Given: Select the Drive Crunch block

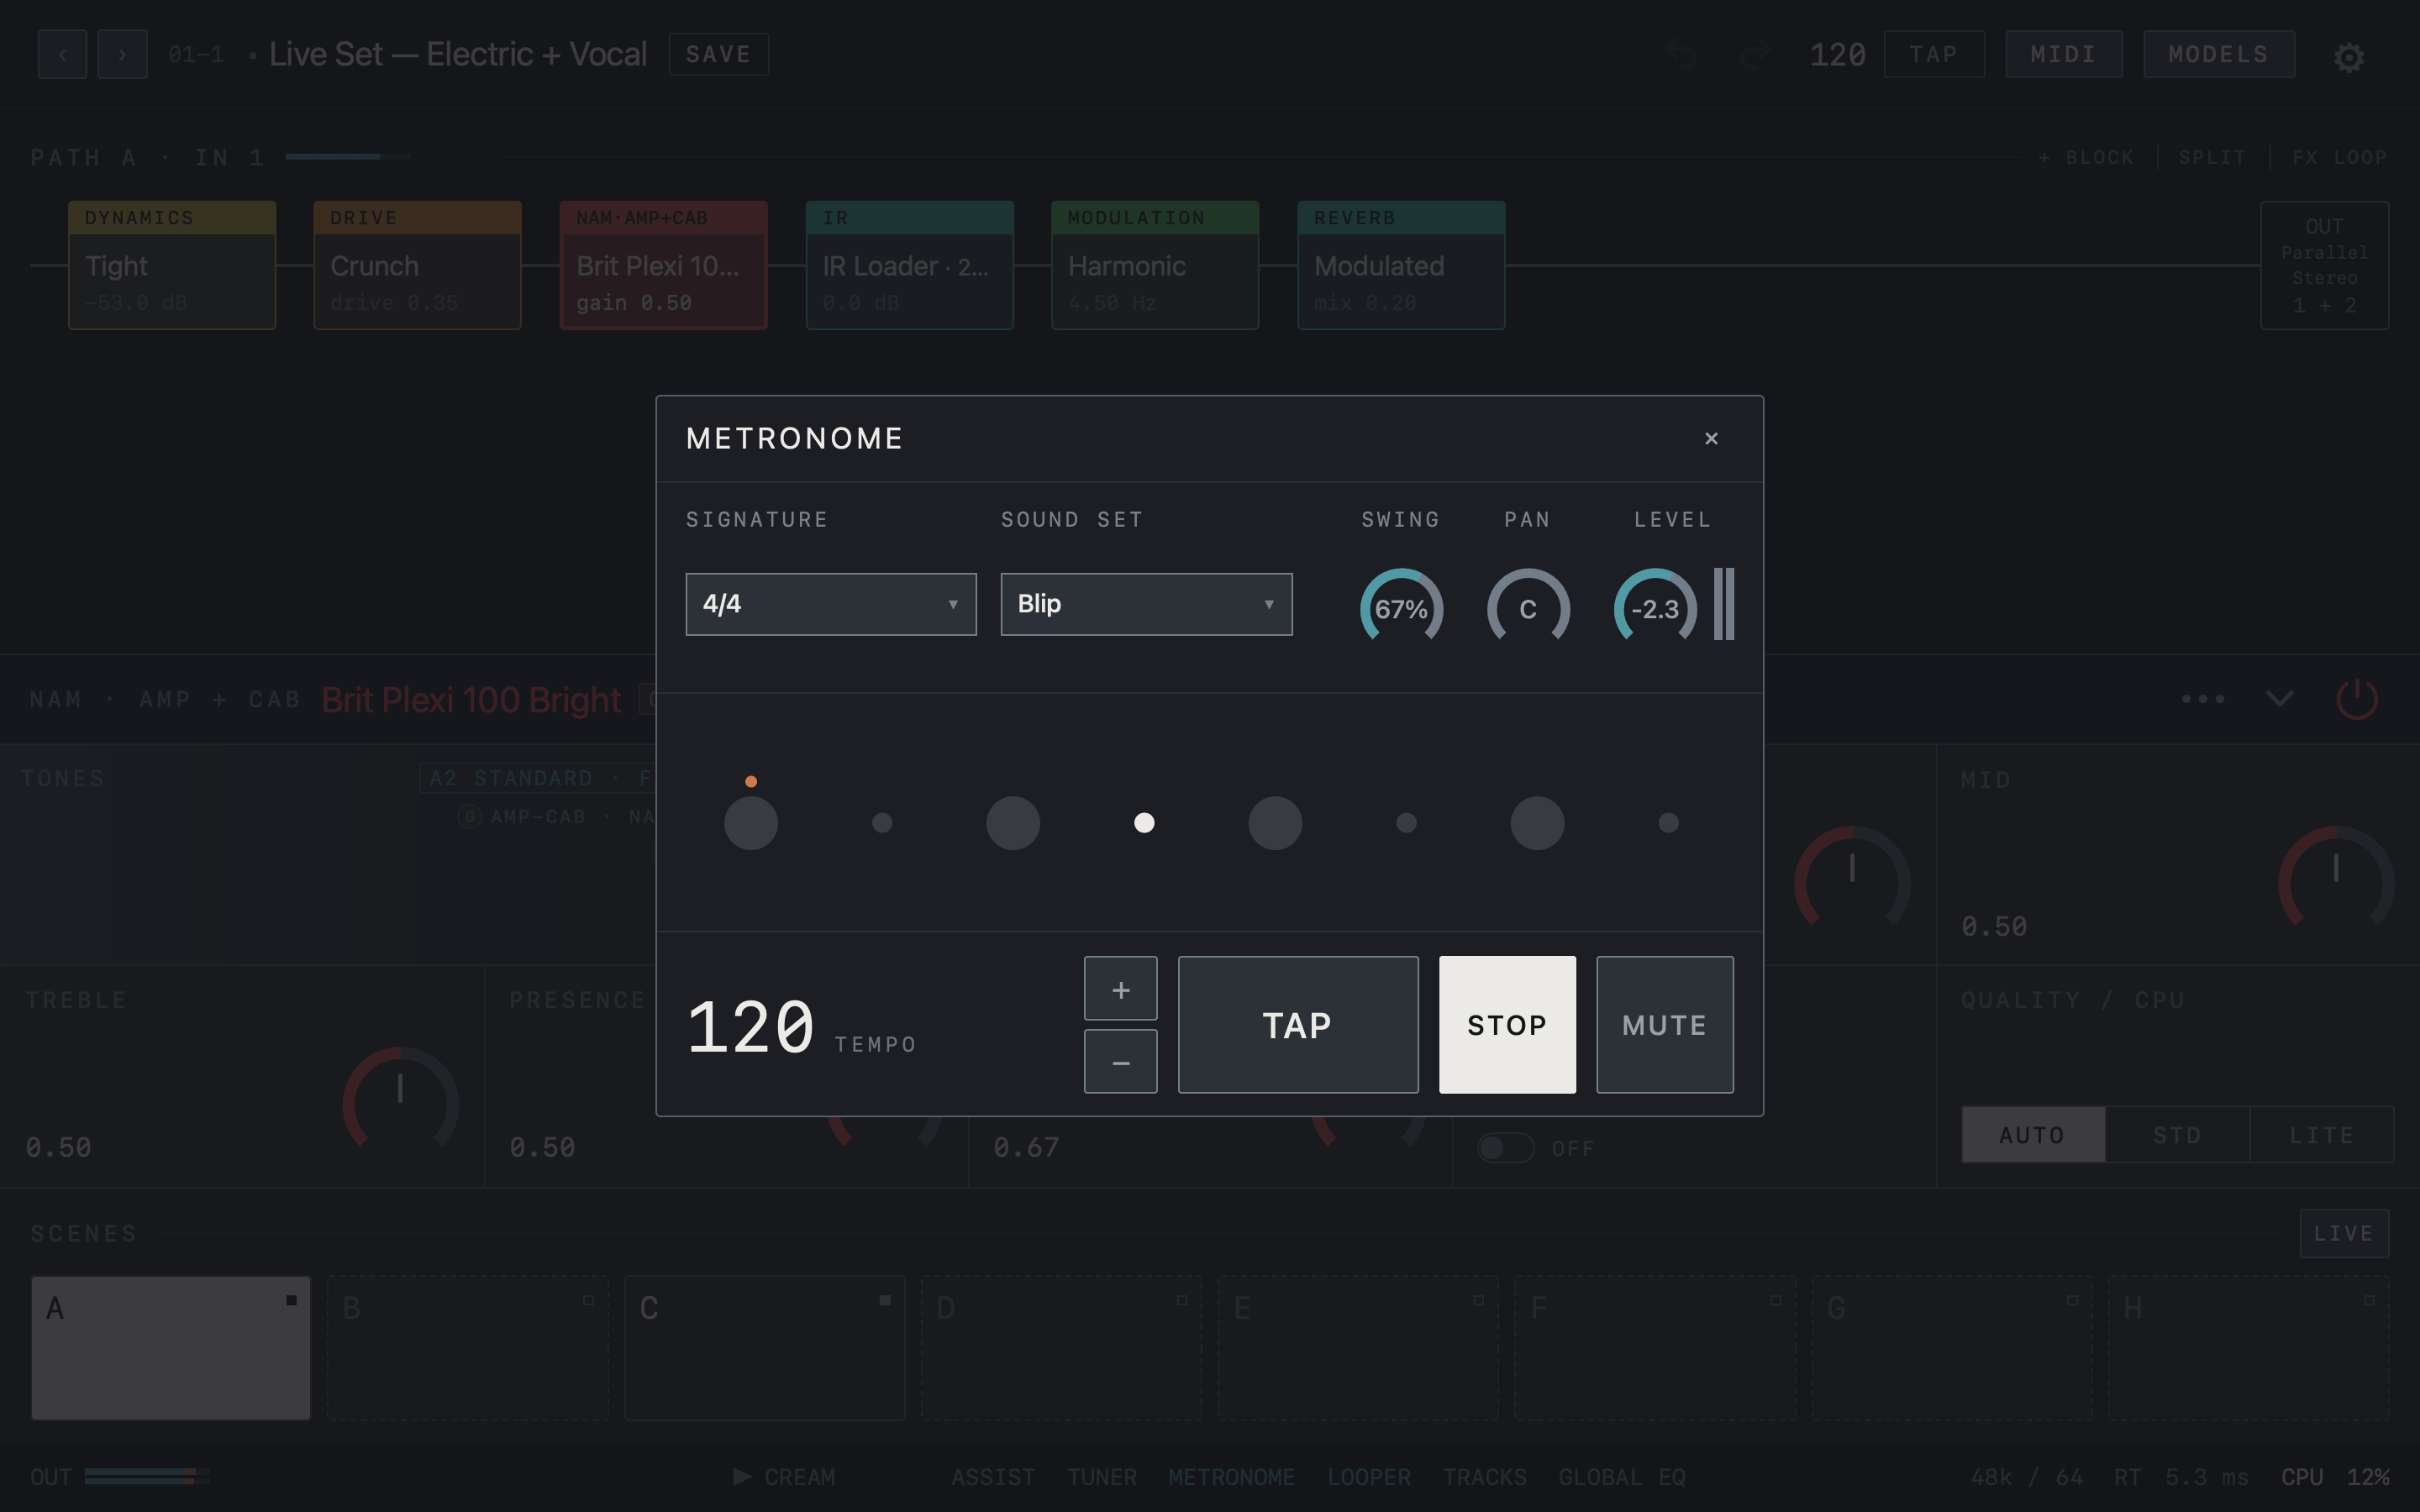Looking at the screenshot, I should coord(417,265).
